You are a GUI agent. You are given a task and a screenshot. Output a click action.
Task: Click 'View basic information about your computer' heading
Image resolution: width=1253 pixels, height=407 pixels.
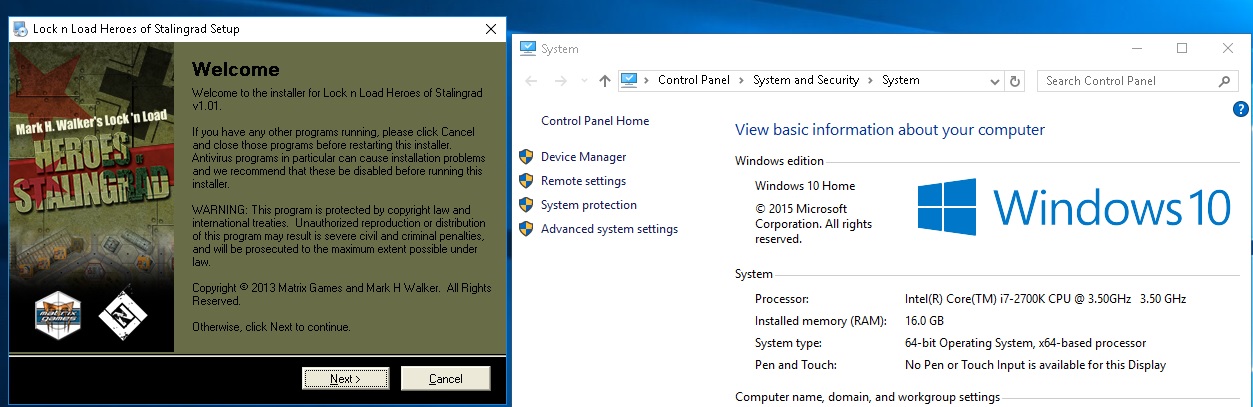890,130
